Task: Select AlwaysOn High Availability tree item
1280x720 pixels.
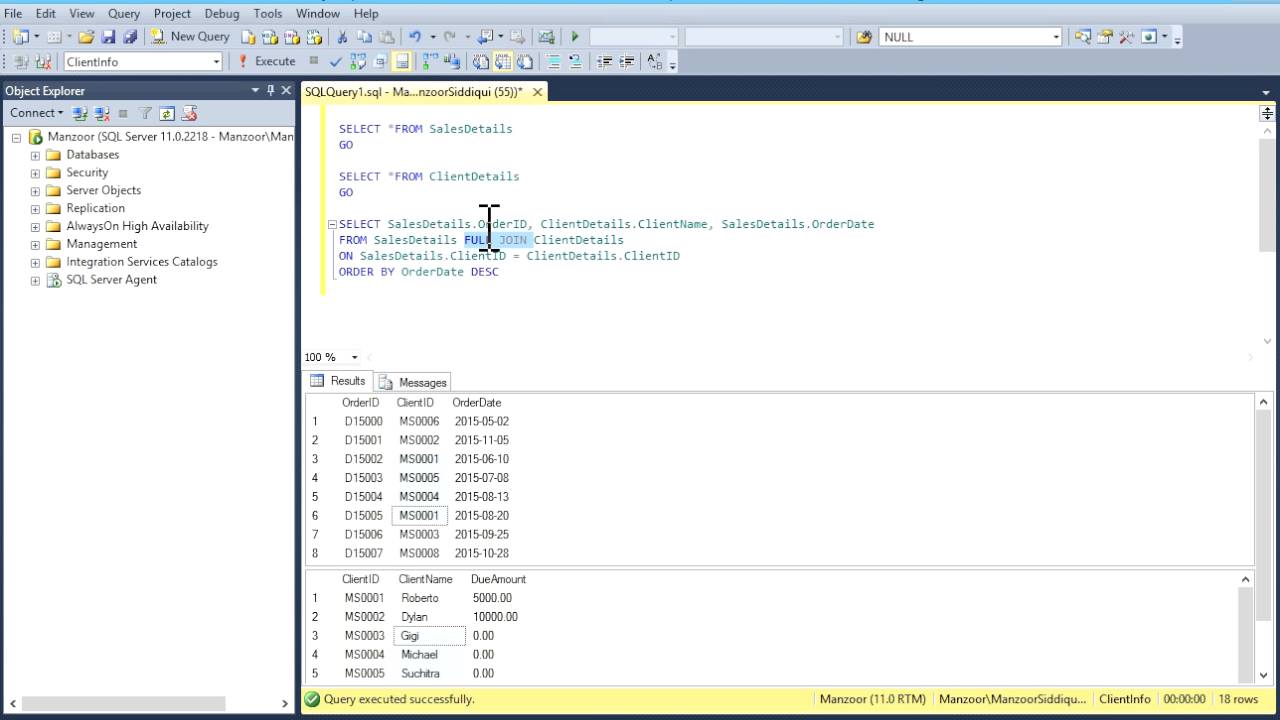Action: click(137, 226)
